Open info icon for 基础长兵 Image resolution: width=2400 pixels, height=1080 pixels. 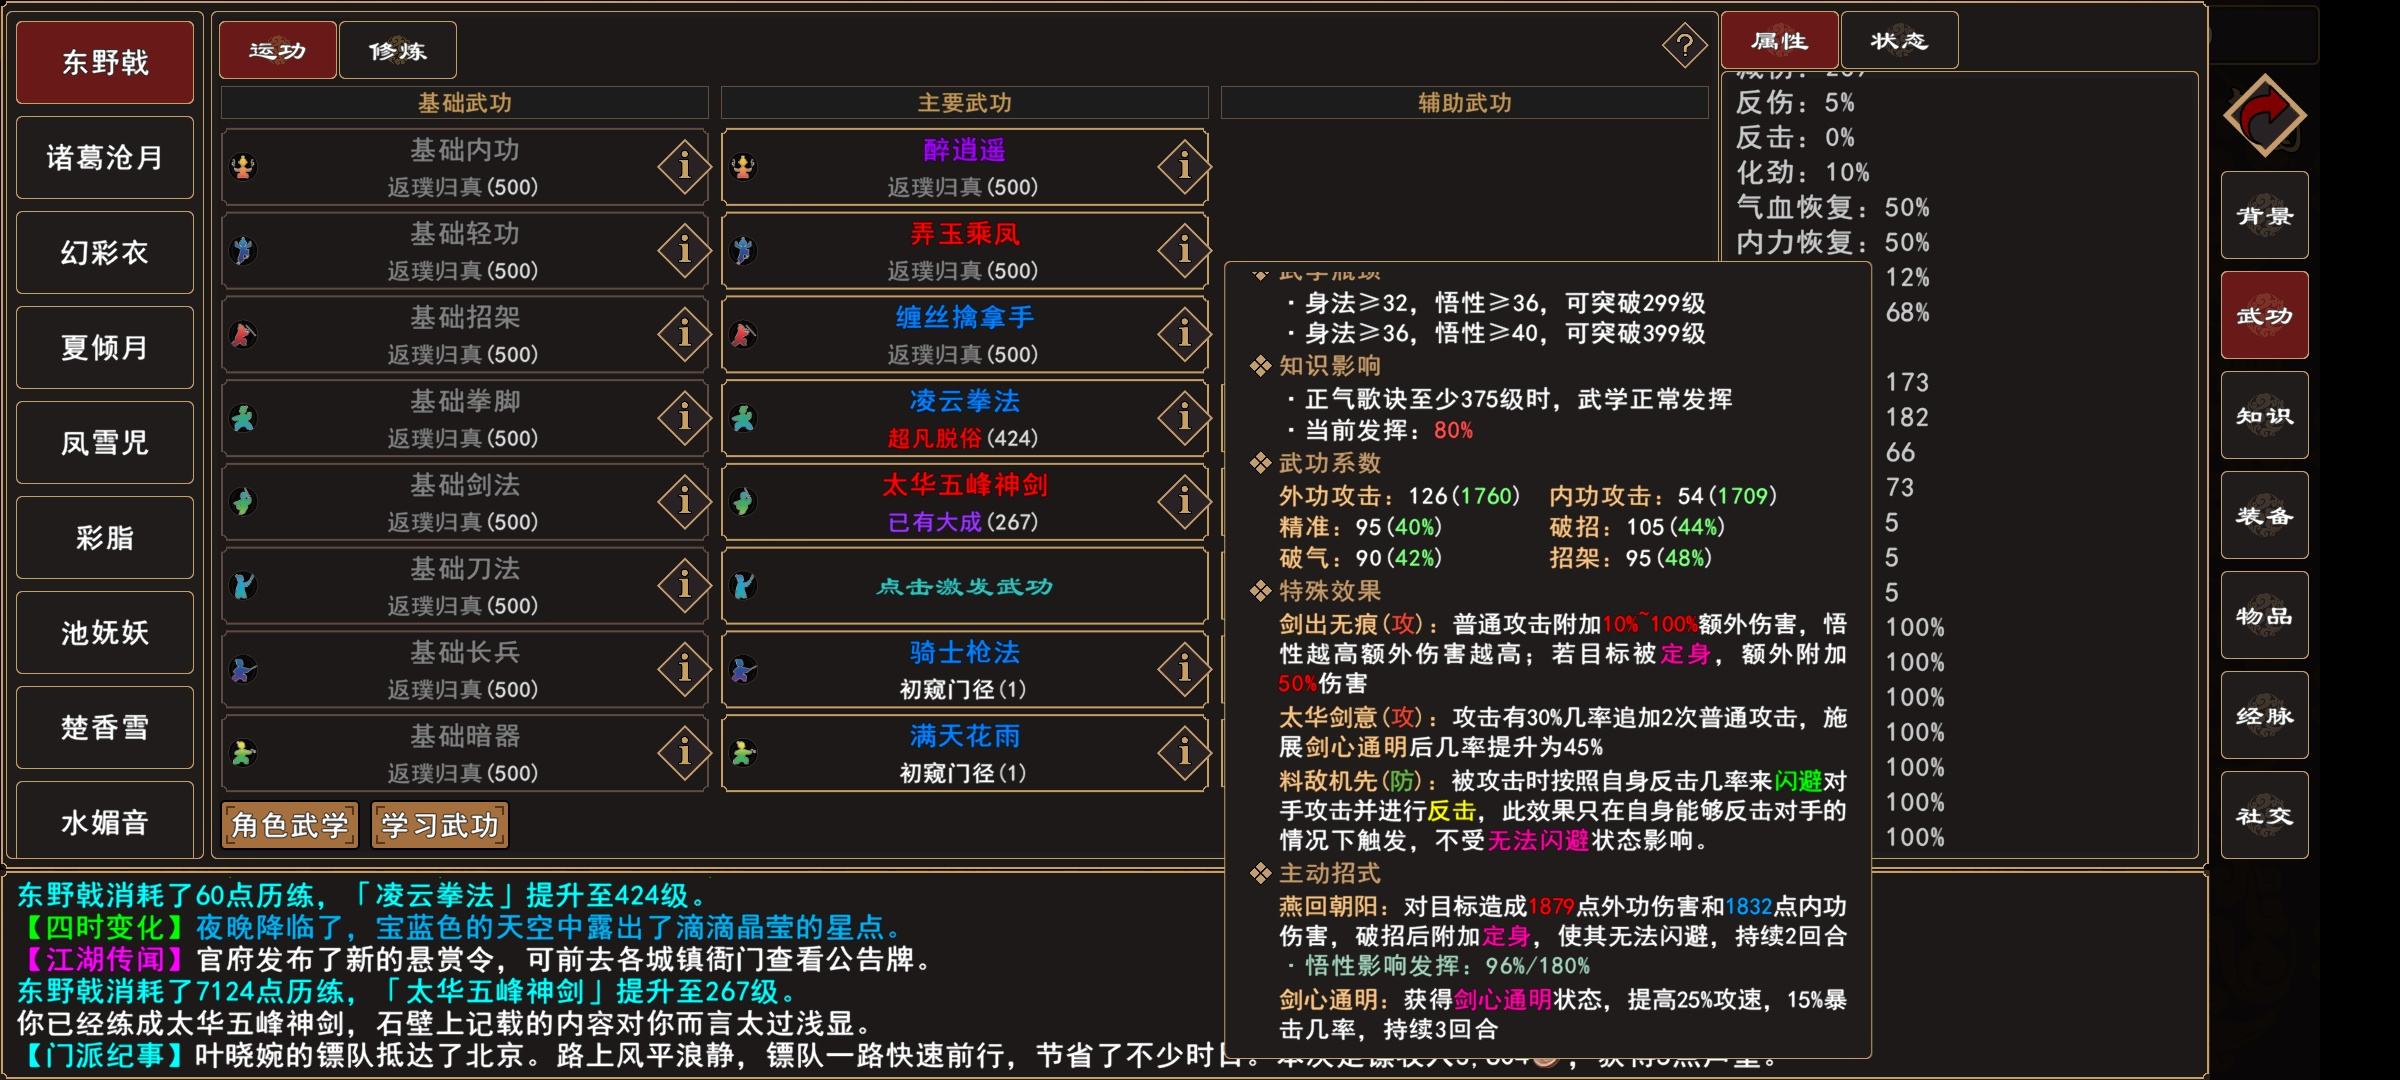click(x=684, y=668)
